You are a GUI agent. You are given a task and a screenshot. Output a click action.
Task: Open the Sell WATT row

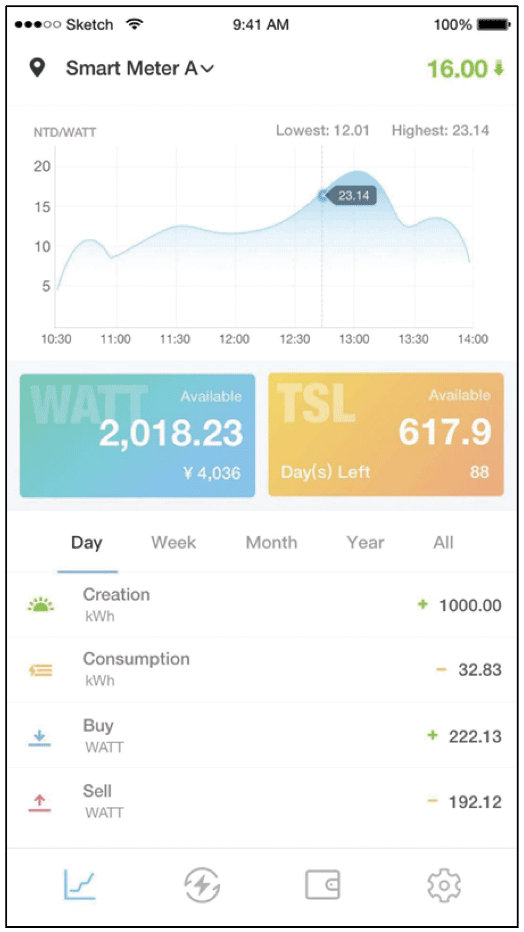point(262,802)
